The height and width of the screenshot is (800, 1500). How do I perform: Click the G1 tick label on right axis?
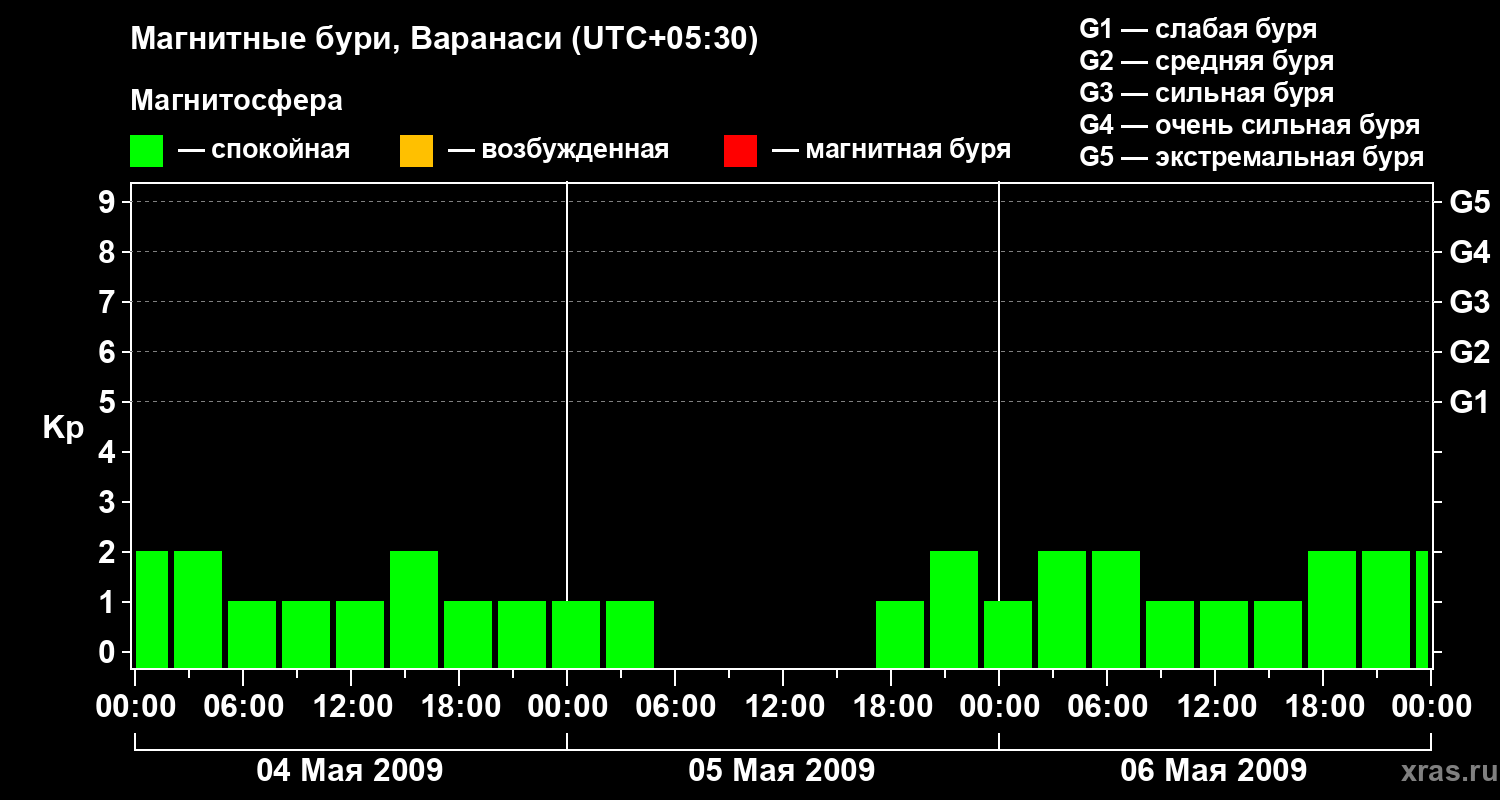(x=1469, y=402)
